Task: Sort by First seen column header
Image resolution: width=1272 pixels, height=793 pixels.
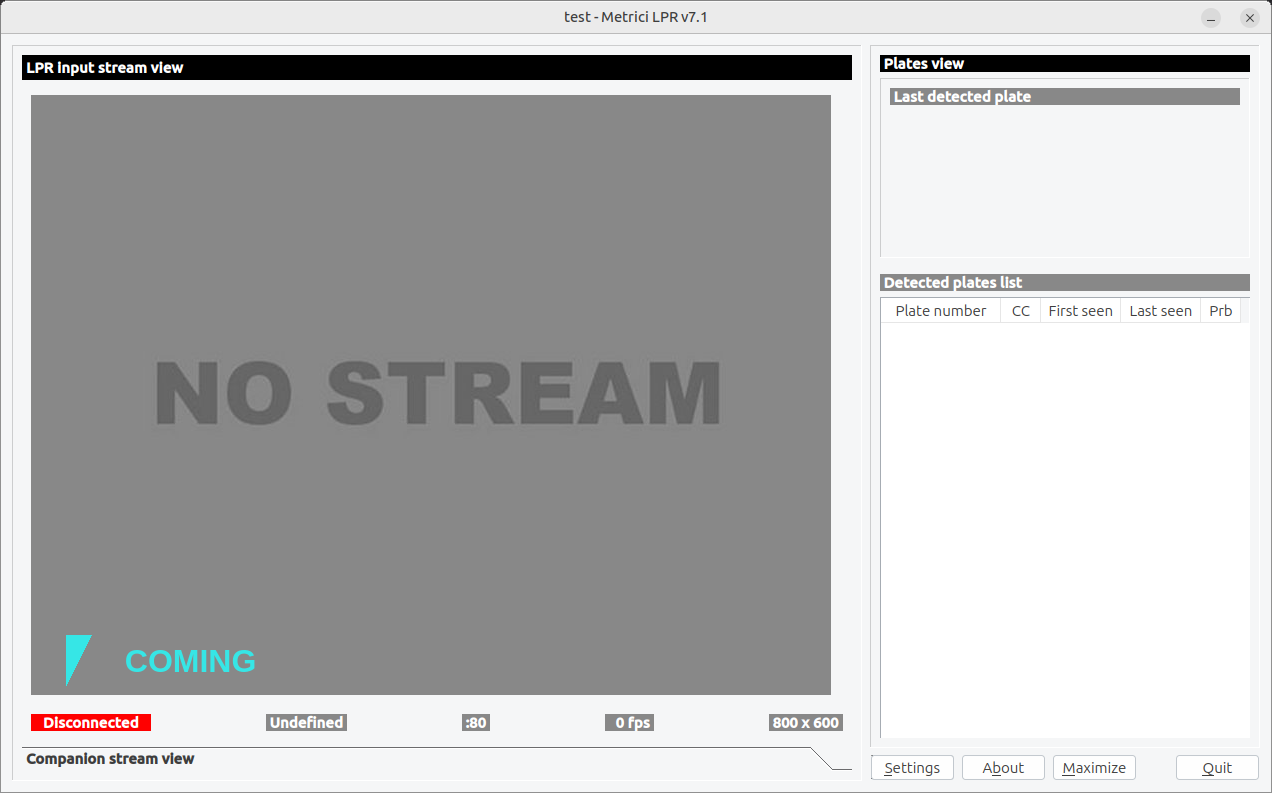Action: click(1081, 310)
